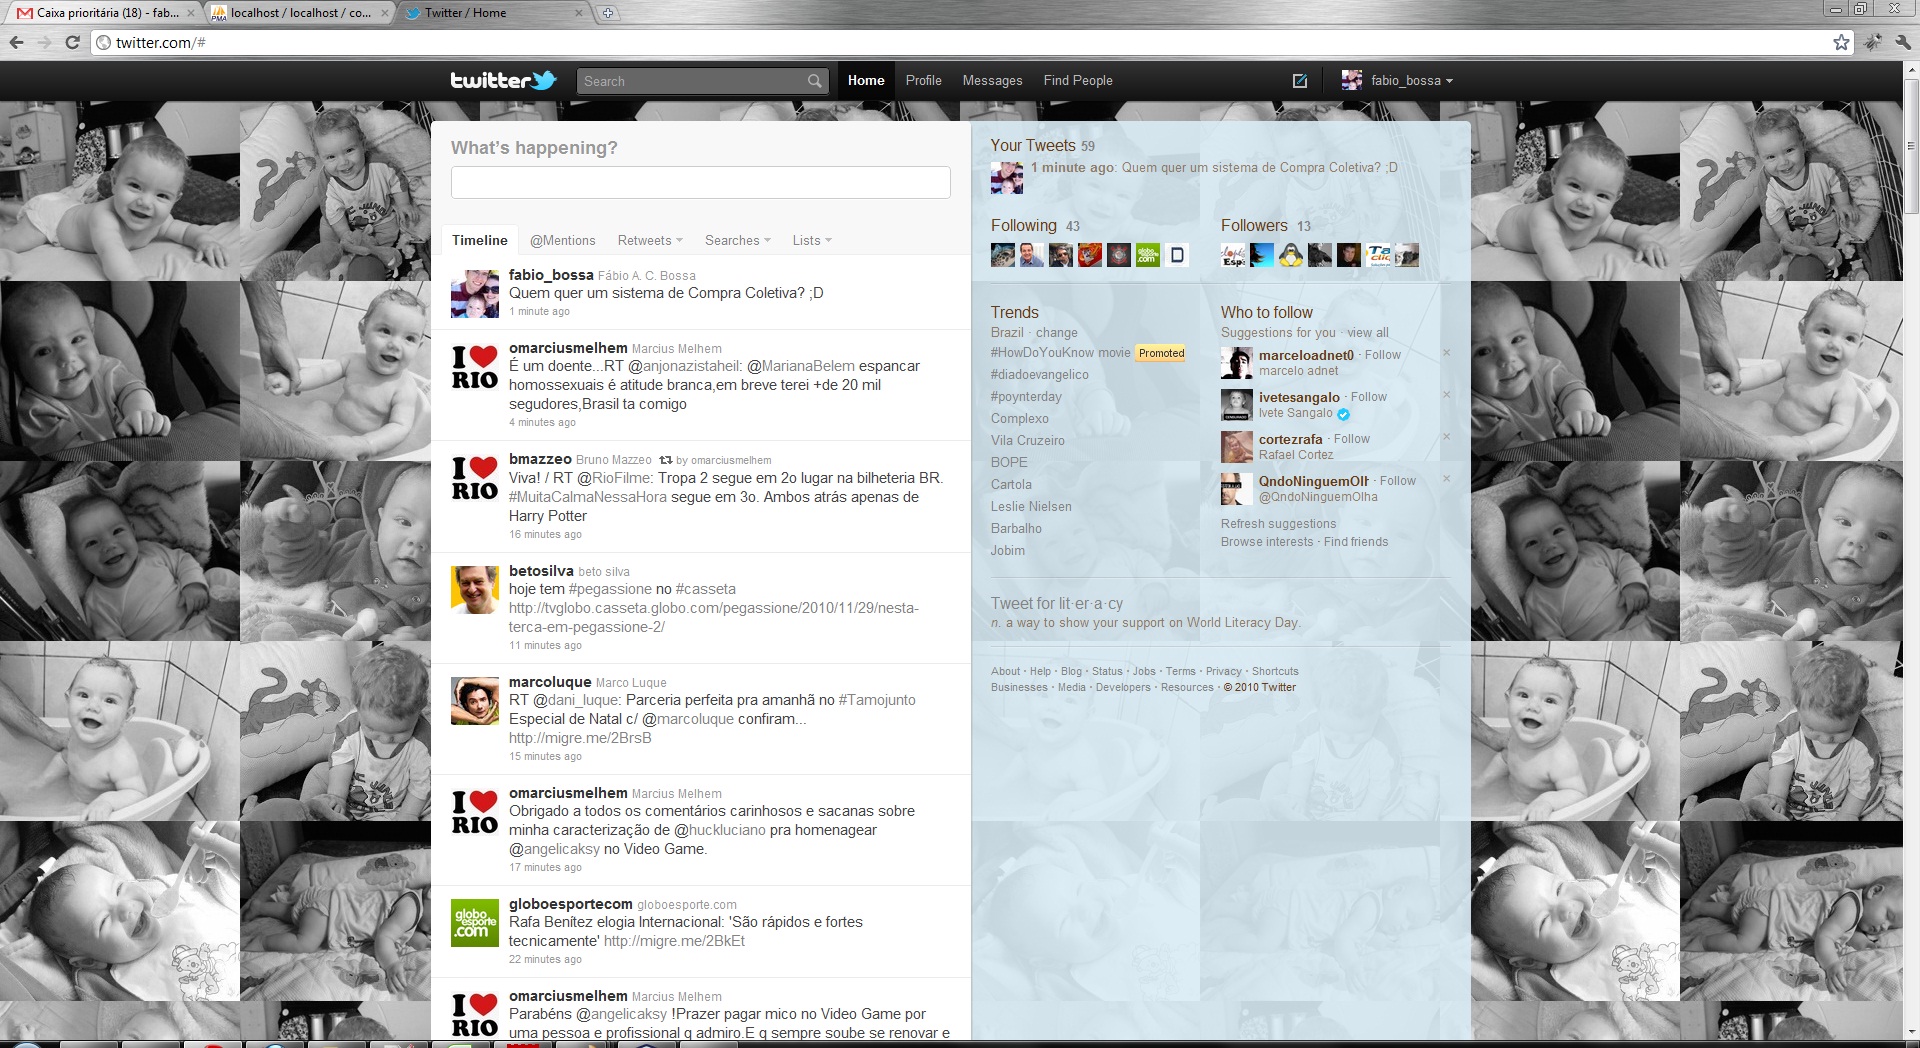Click globoesportecom avatar logo
This screenshot has width=1920, height=1048.
[x=475, y=923]
